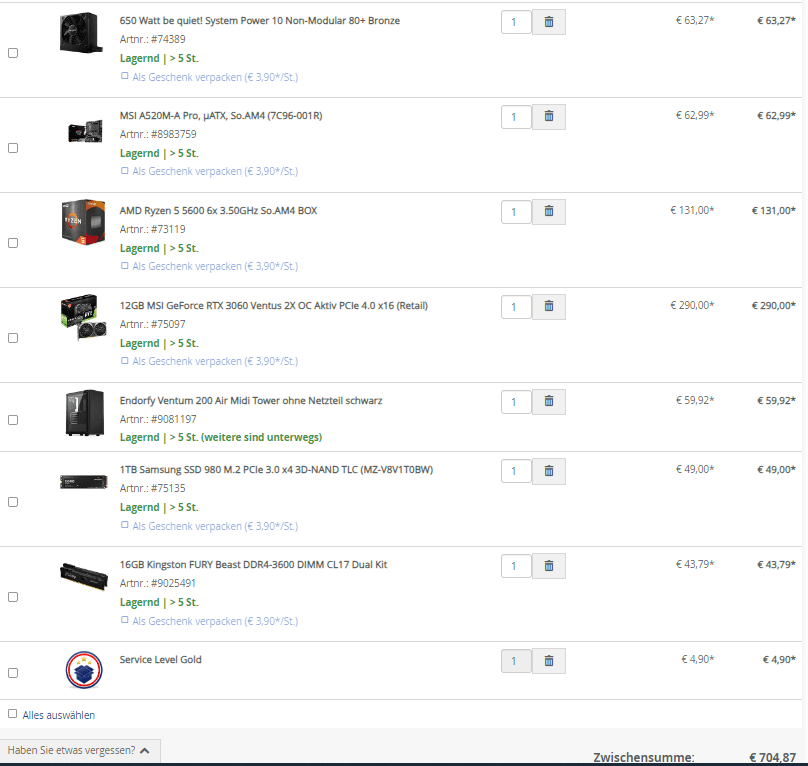
Task: Delete the RTX 3060 Ventus graphics card
Action: (549, 307)
